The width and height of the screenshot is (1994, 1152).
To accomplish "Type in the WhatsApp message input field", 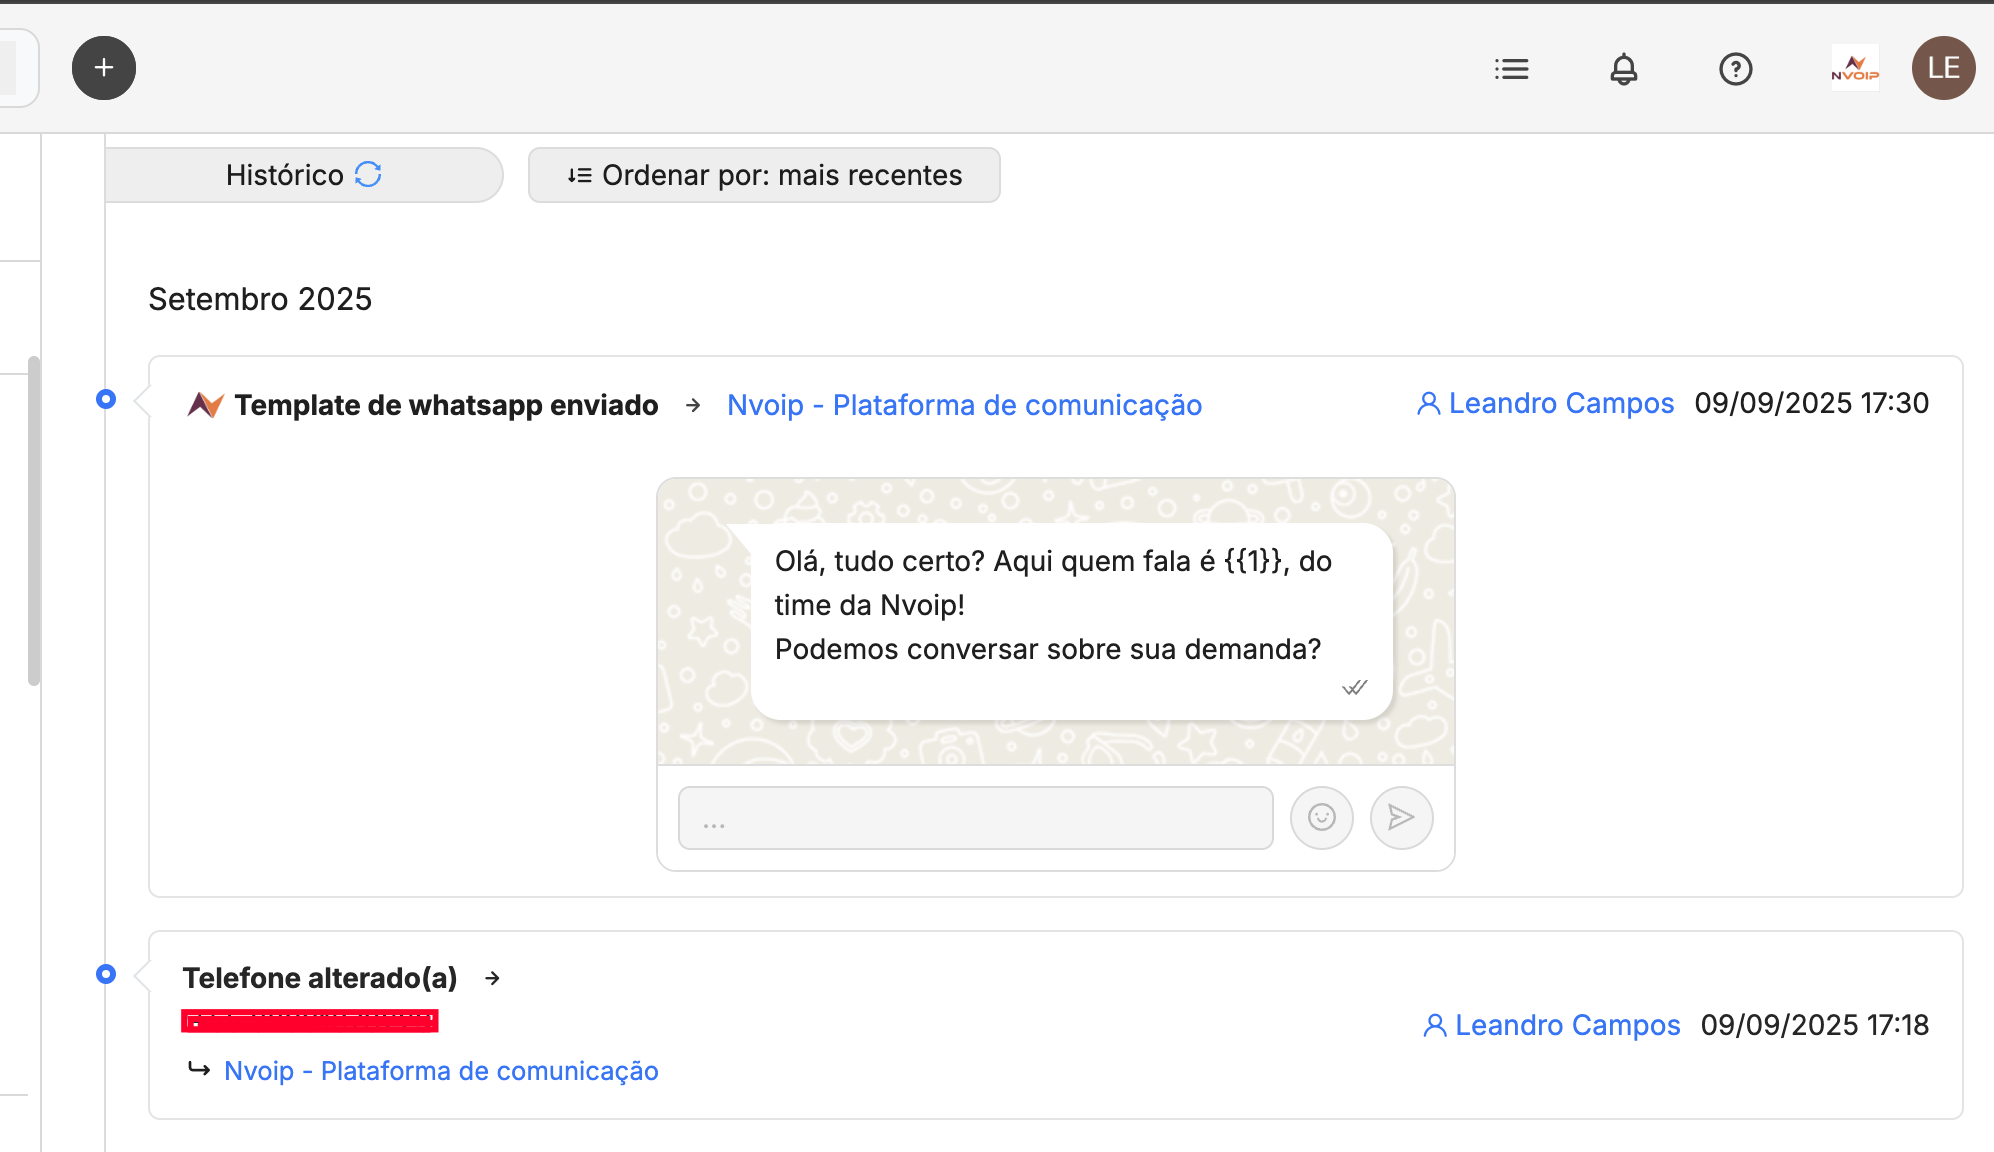I will 975,818.
